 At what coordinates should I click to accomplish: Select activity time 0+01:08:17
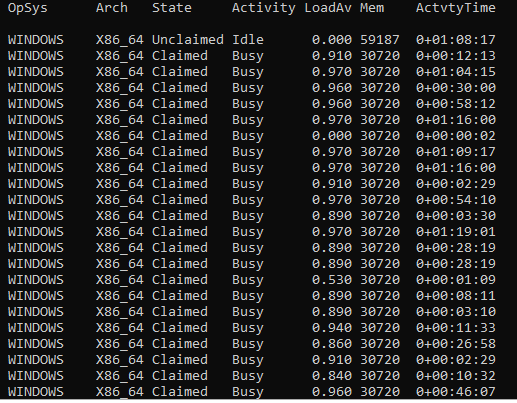point(456,40)
